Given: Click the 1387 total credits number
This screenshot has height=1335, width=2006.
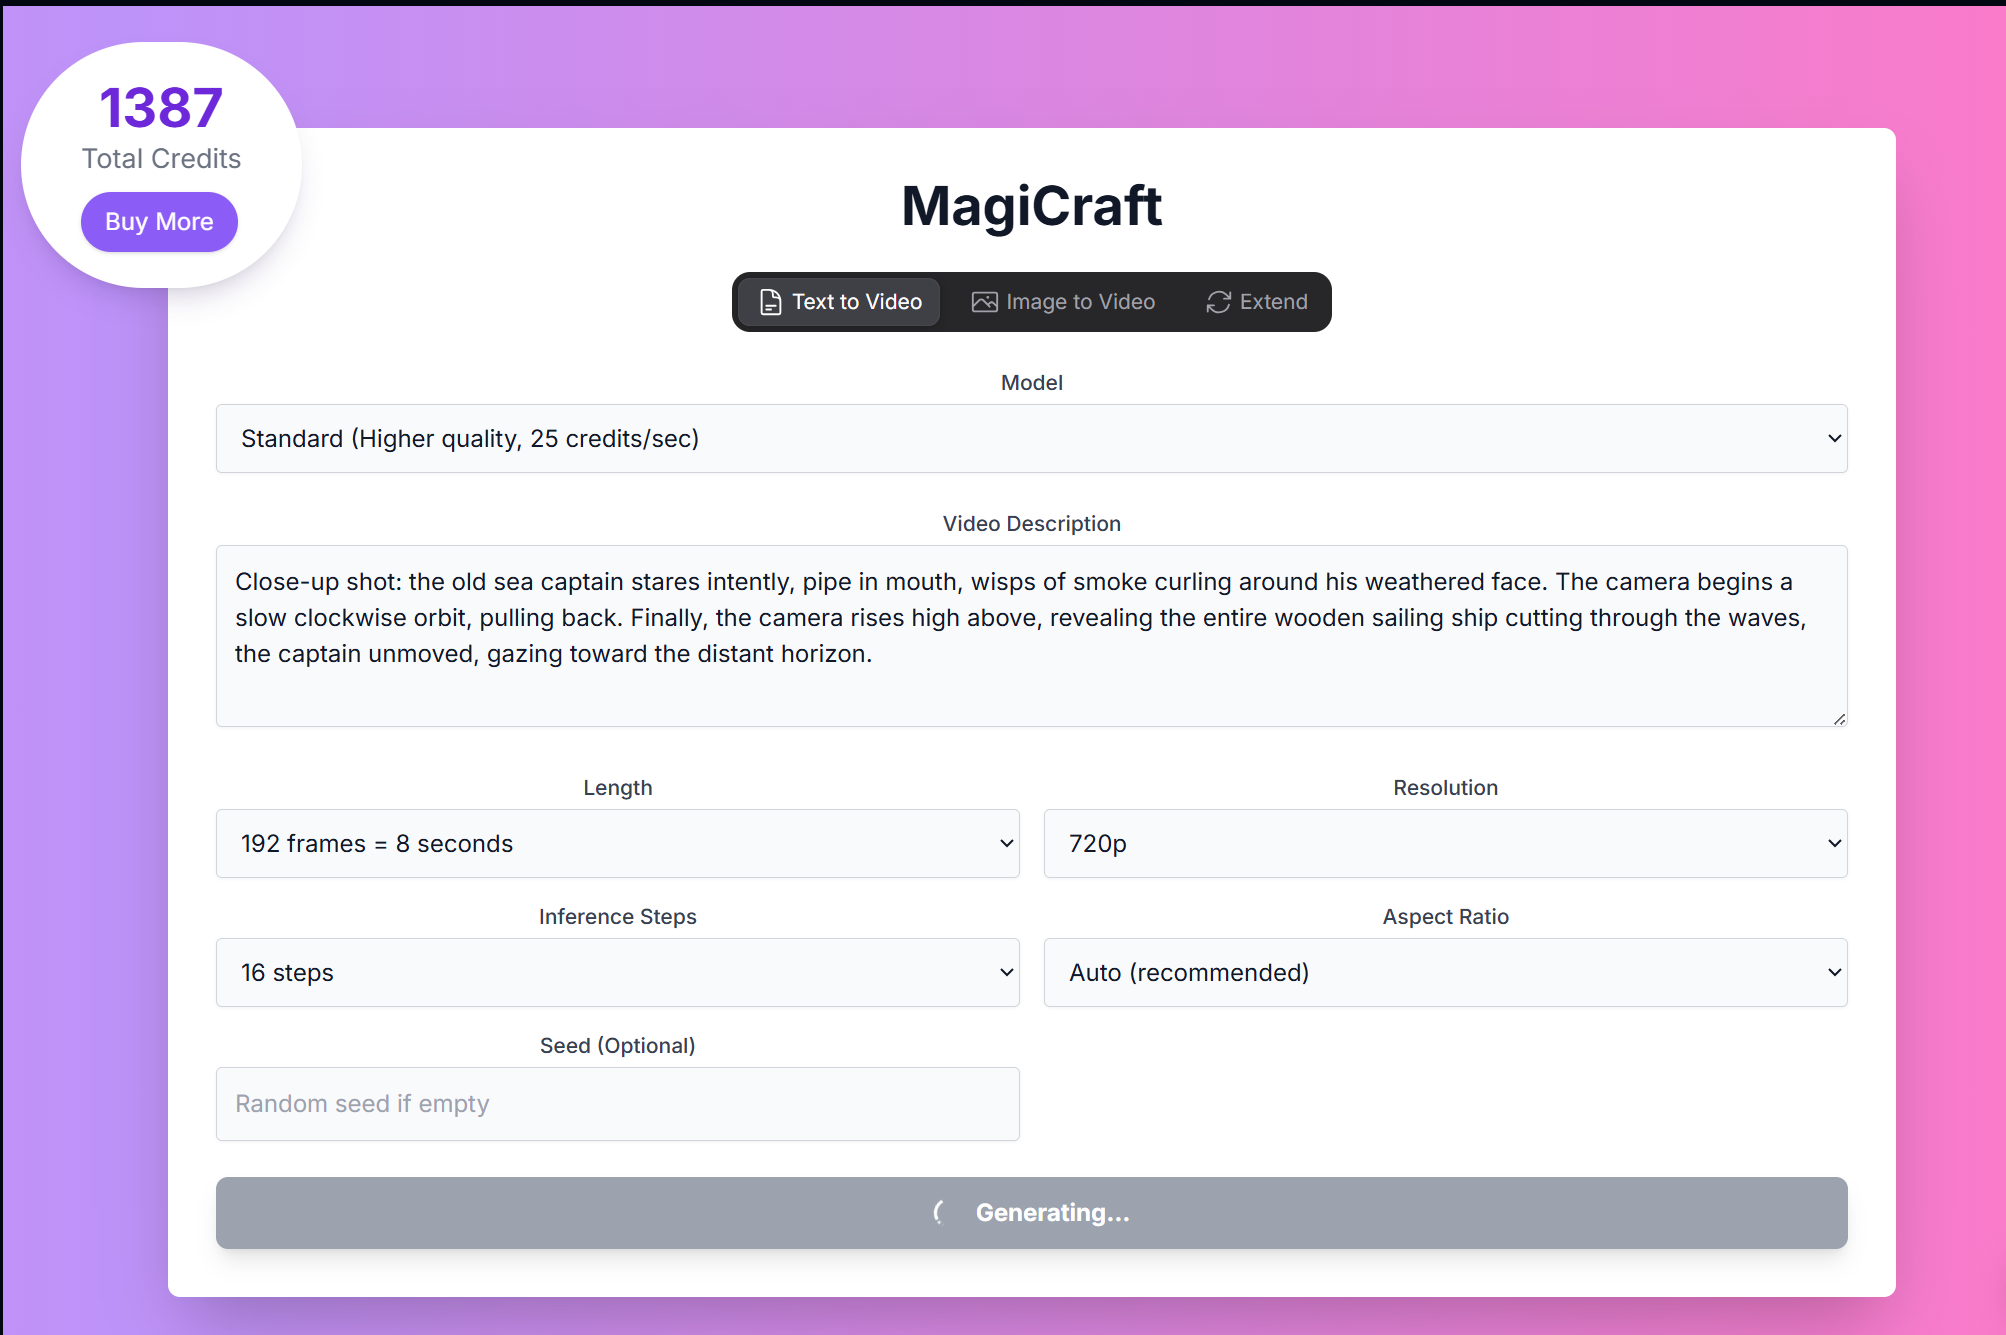Looking at the screenshot, I should [x=161, y=108].
